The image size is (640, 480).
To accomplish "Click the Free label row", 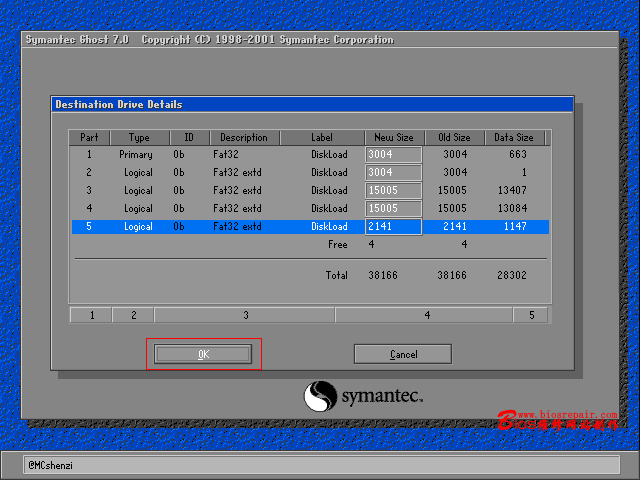I will point(338,244).
